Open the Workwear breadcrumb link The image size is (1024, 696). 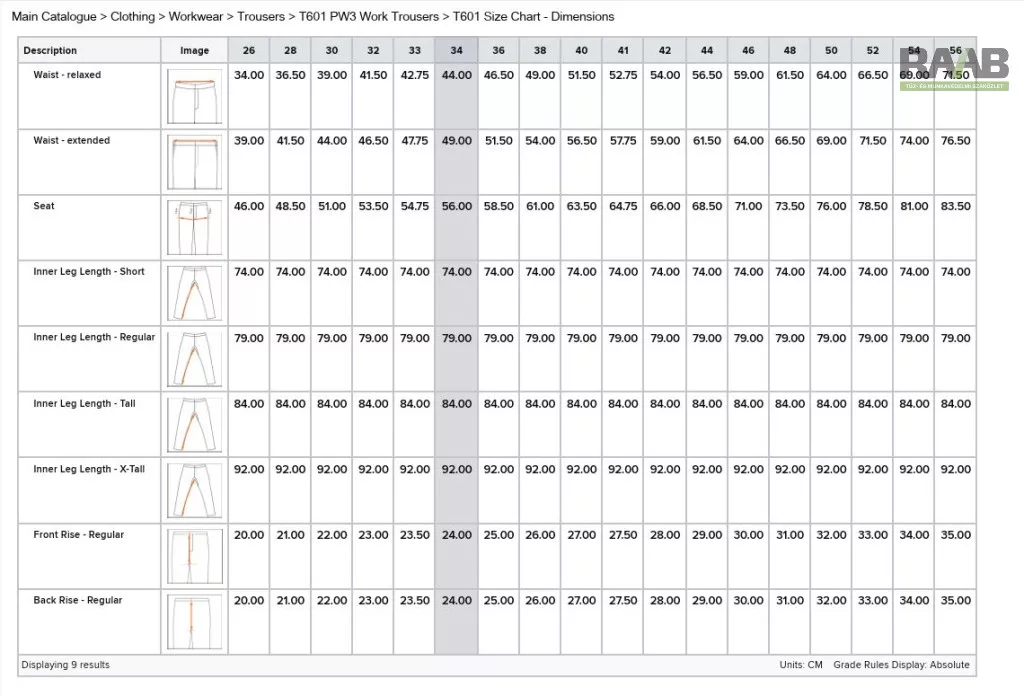click(x=197, y=17)
